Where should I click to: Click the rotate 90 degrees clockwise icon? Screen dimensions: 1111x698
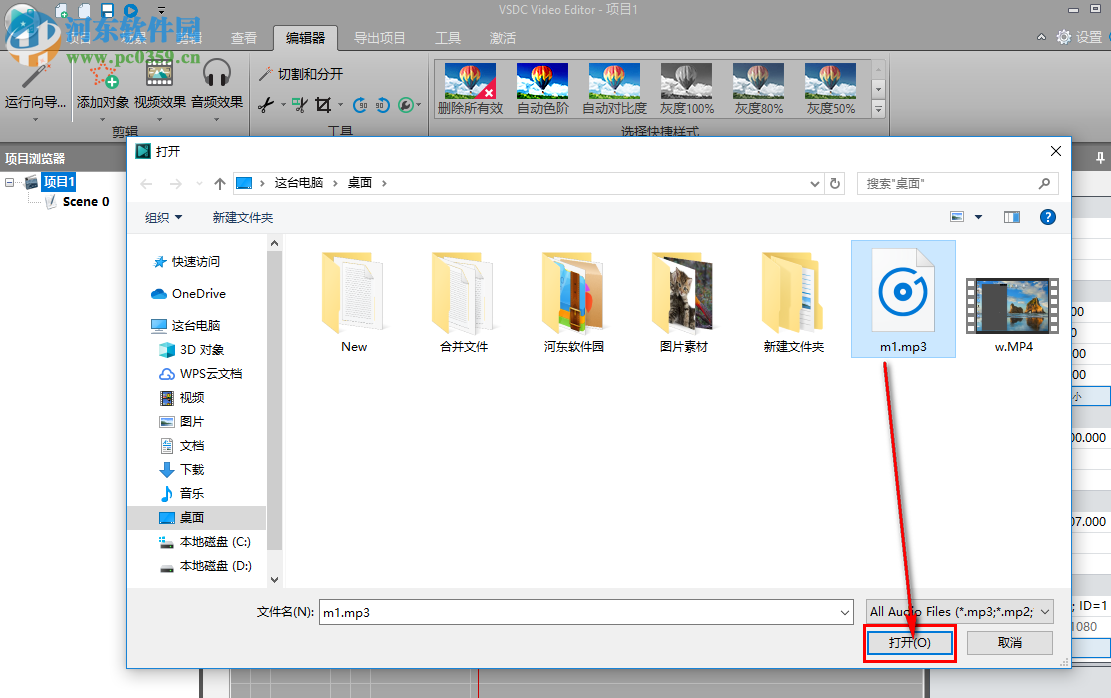360,104
